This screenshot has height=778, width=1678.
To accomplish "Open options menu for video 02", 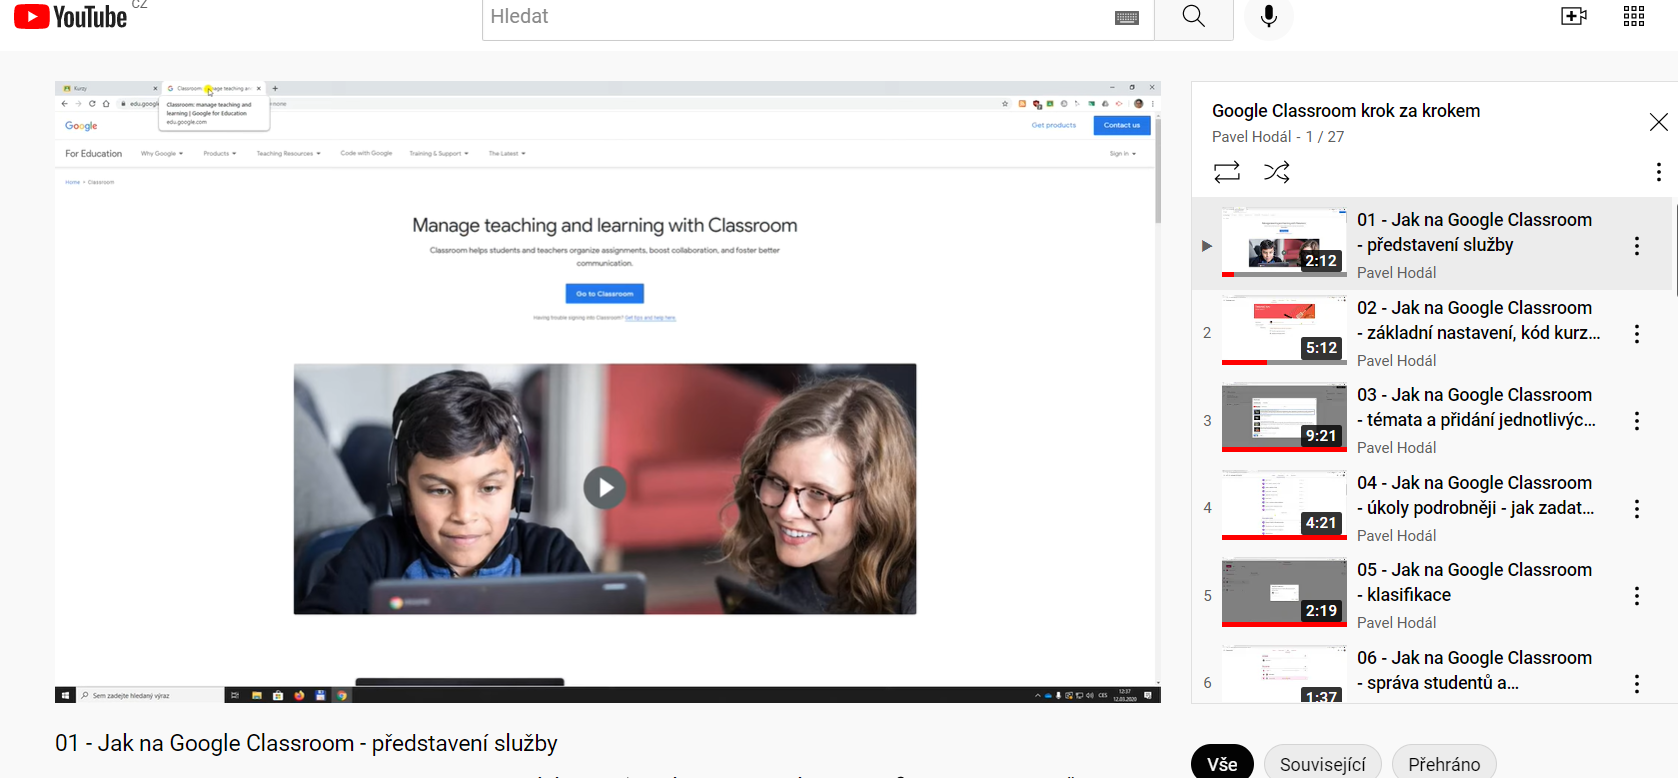I will coord(1636,334).
